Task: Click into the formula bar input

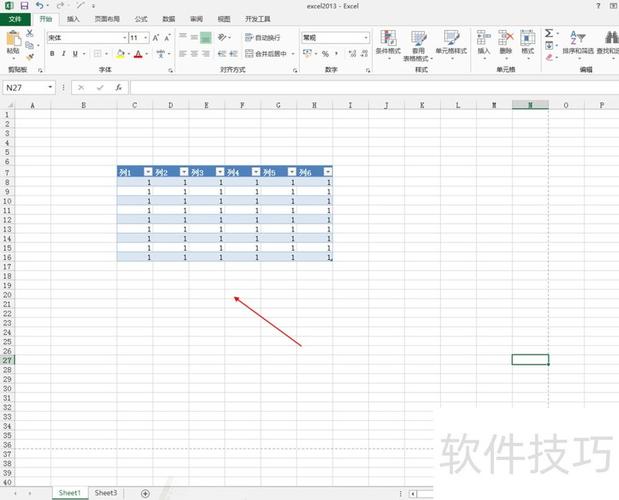Action: pyautogui.click(x=374, y=87)
